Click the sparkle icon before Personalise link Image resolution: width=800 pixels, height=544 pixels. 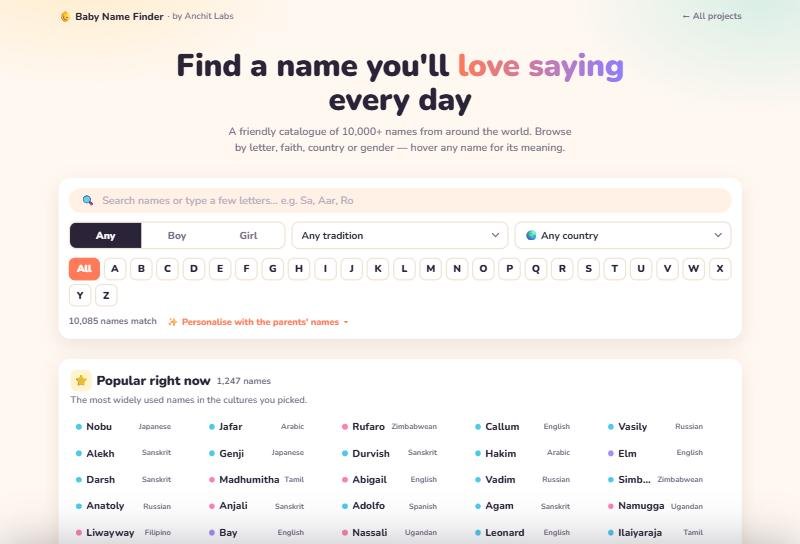point(173,322)
